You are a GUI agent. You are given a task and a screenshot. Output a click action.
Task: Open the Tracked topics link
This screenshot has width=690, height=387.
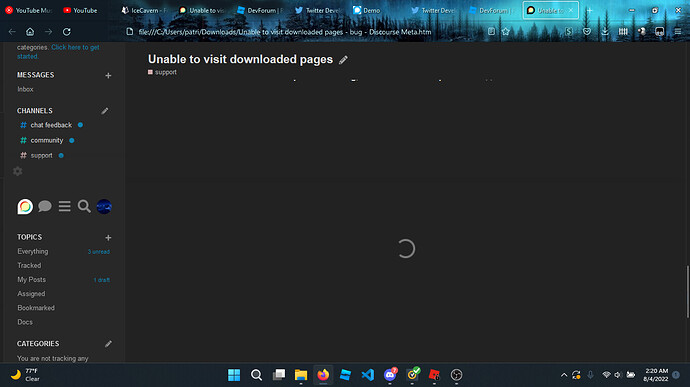(x=29, y=265)
